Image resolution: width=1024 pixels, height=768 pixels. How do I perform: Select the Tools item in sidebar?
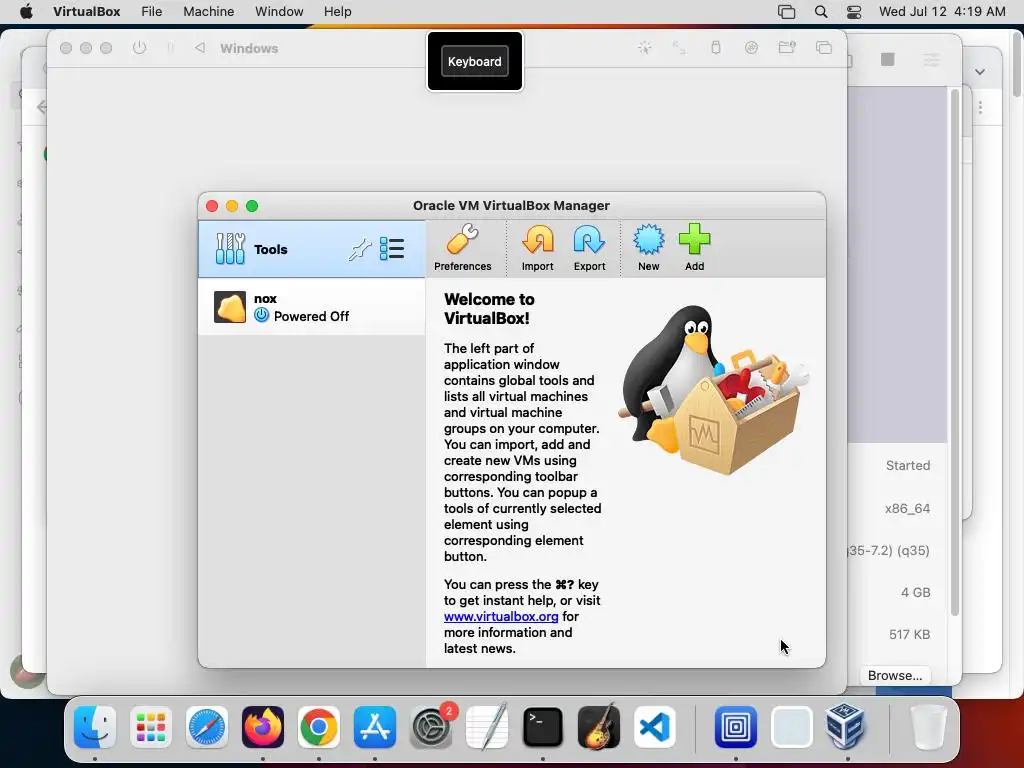(x=312, y=249)
